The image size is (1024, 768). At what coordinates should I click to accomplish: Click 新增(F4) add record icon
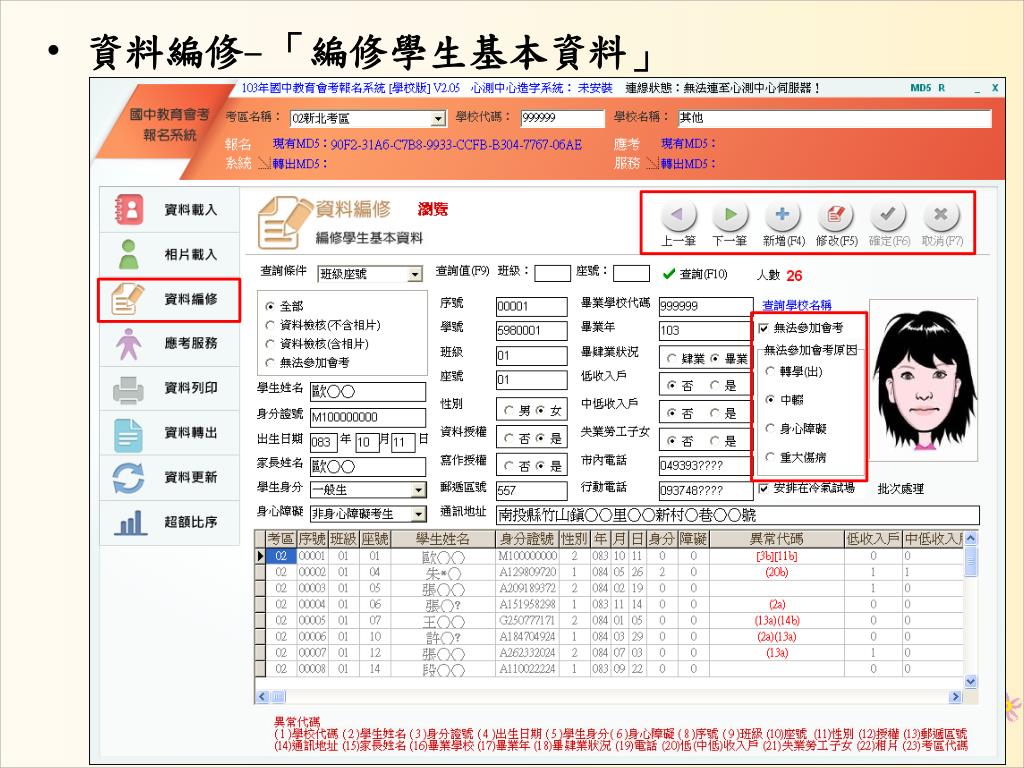(783, 214)
